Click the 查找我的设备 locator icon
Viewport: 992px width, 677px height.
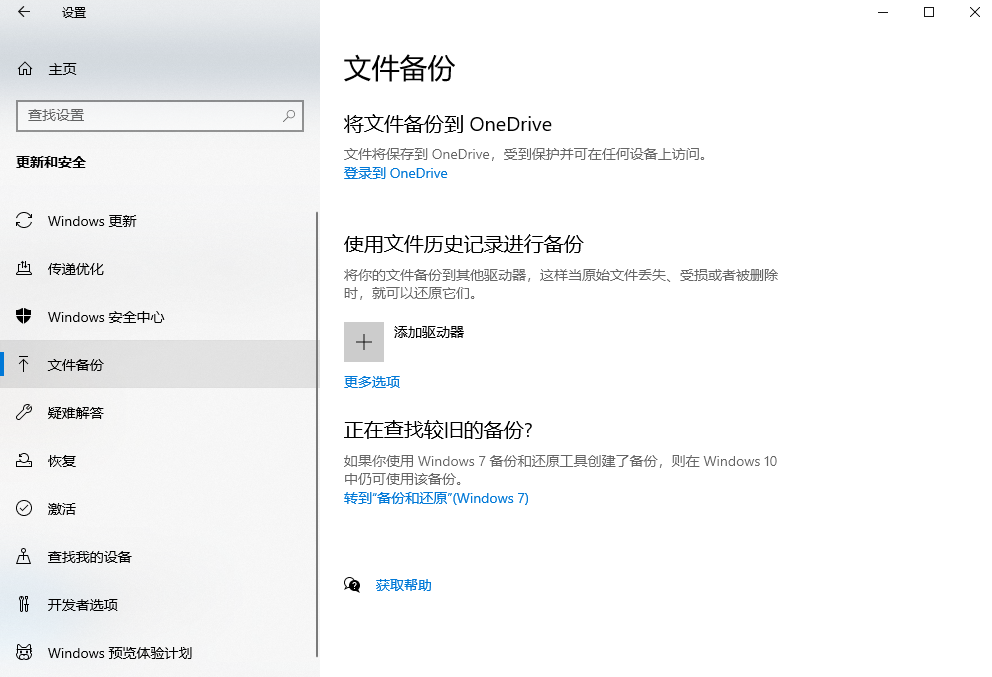24,556
